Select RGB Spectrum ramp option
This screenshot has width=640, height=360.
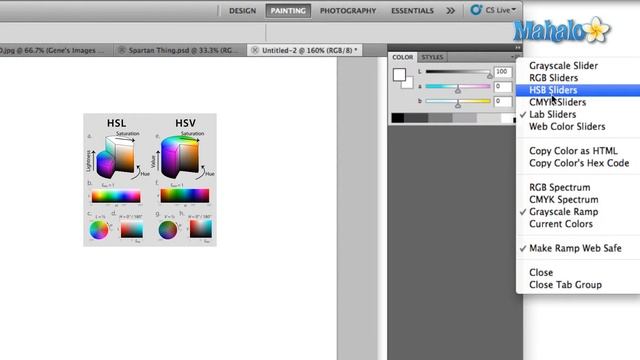point(560,188)
